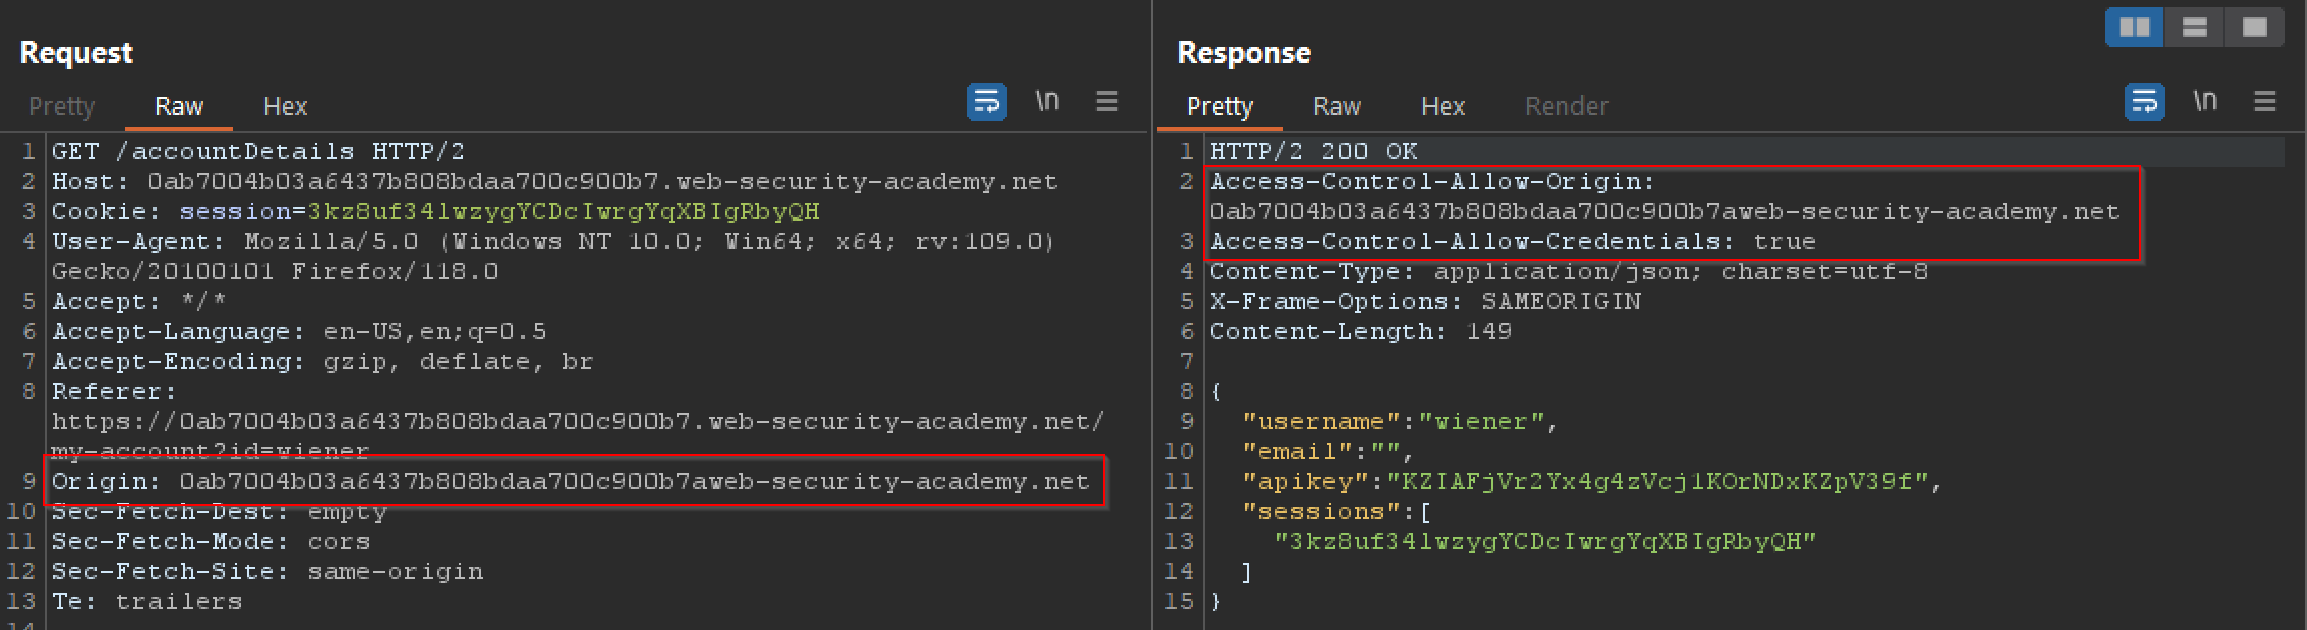Open the Request panel hamburger menu
The height and width of the screenshot is (630, 2307).
coord(1106,102)
